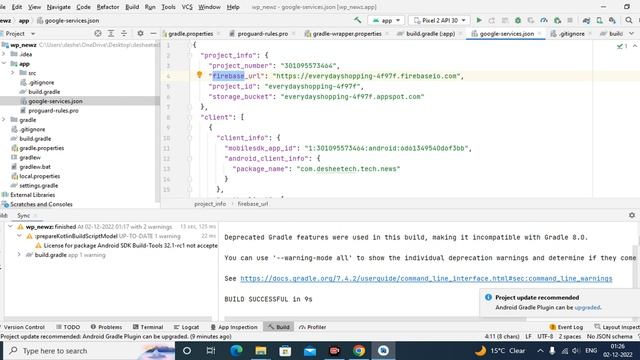Screen dimensions: 640x360
Task: Click the volume icon in the system tray
Action: (x=576, y=351)
